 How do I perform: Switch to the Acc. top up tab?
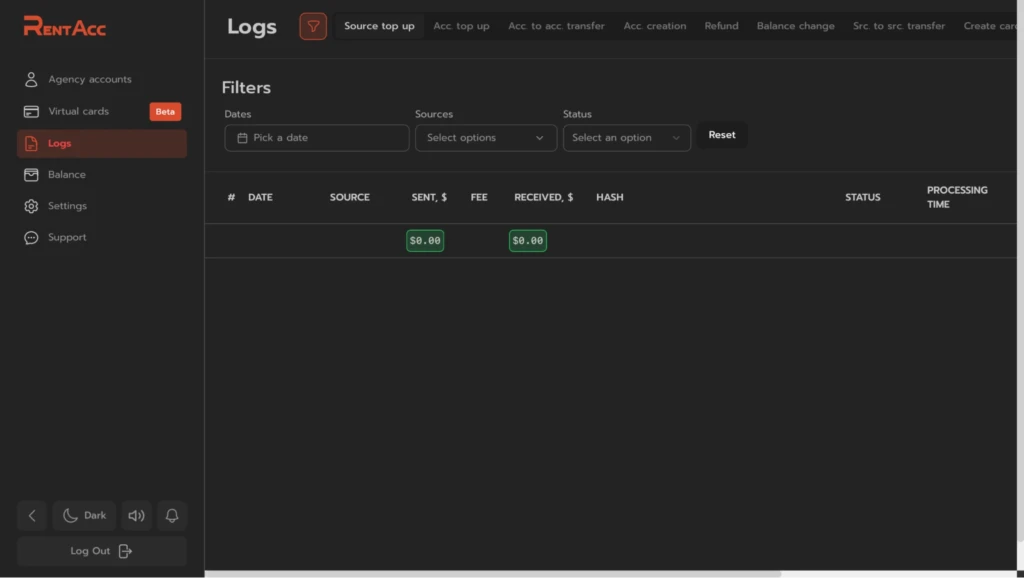click(x=461, y=26)
